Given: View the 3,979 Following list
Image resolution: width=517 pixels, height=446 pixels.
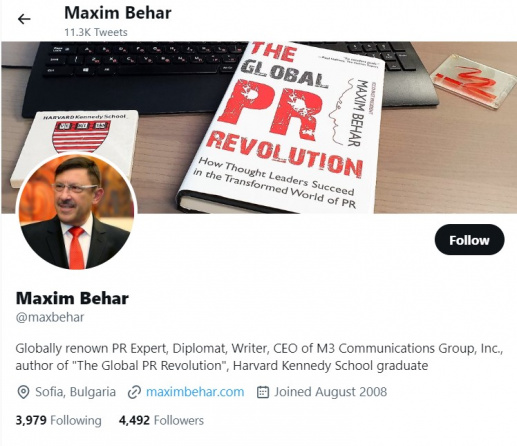Looking at the screenshot, I should tap(58, 420).
